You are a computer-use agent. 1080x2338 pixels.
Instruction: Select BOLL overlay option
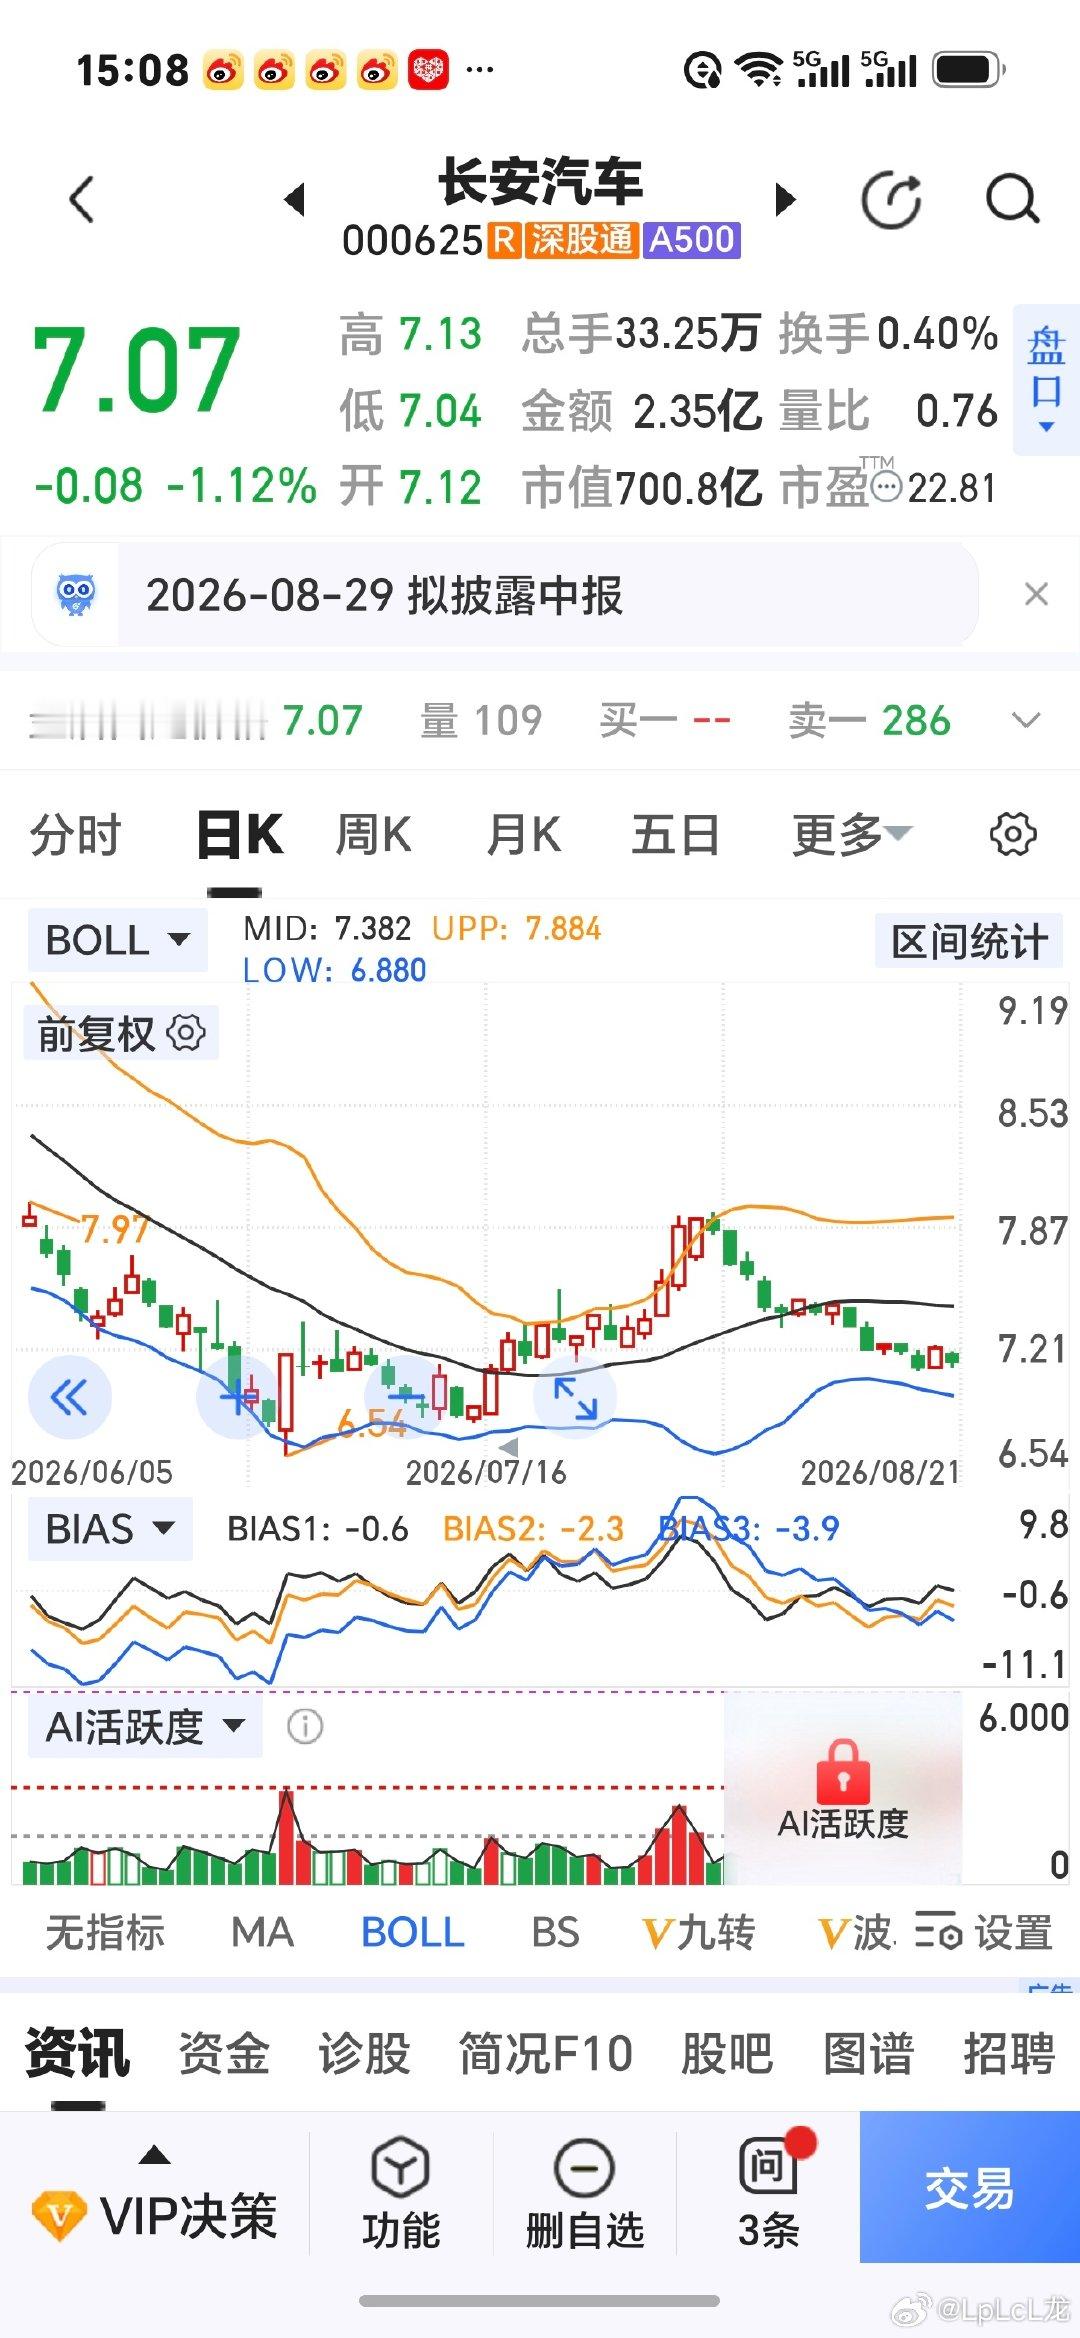point(413,1931)
